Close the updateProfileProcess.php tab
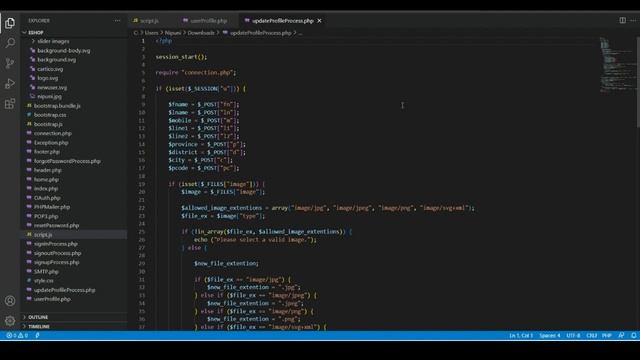The image size is (640, 360). [x=319, y=21]
